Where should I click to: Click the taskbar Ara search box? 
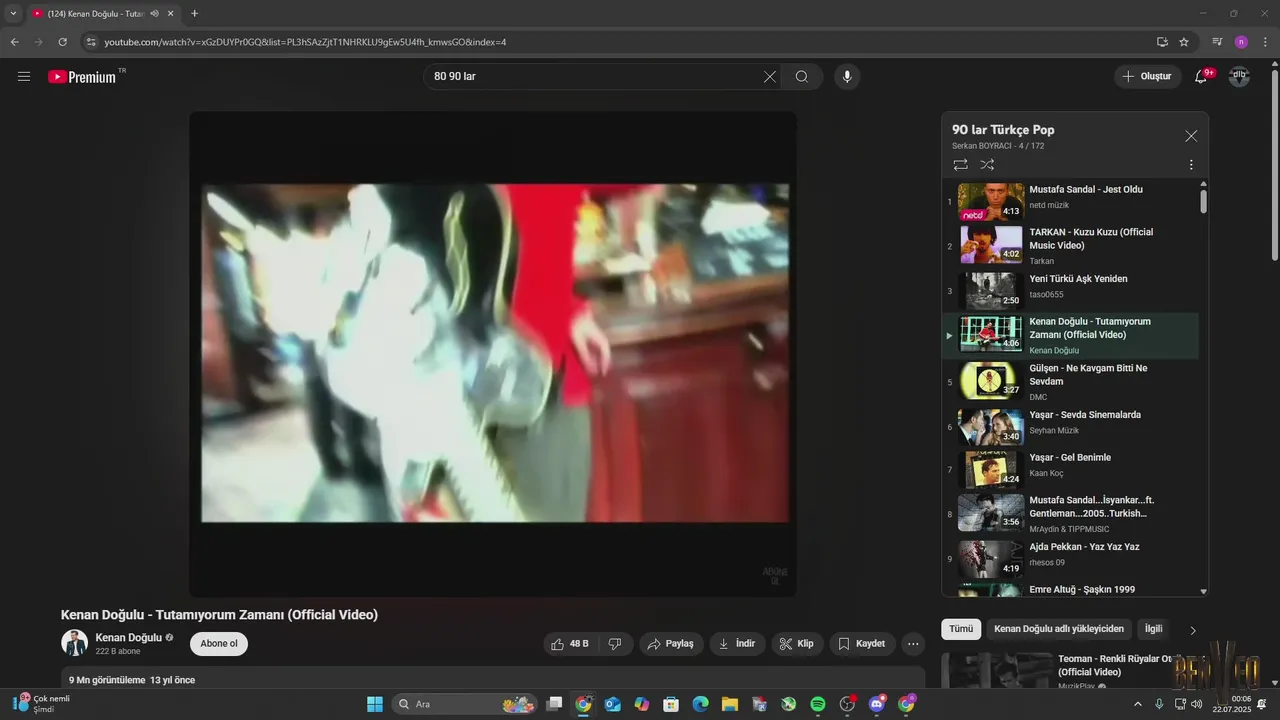click(x=465, y=704)
